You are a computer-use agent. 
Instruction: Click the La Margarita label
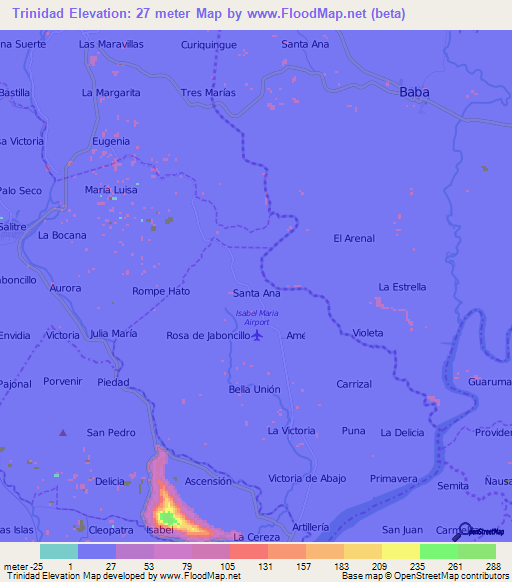tap(111, 93)
